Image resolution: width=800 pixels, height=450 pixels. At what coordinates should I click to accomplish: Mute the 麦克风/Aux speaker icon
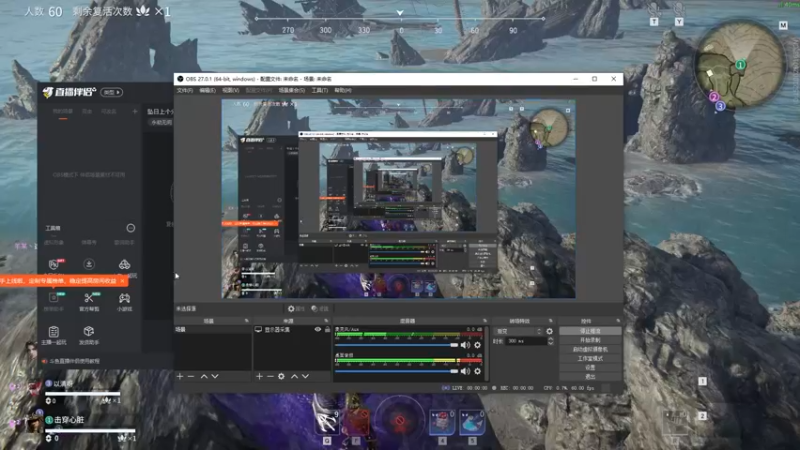[465, 345]
